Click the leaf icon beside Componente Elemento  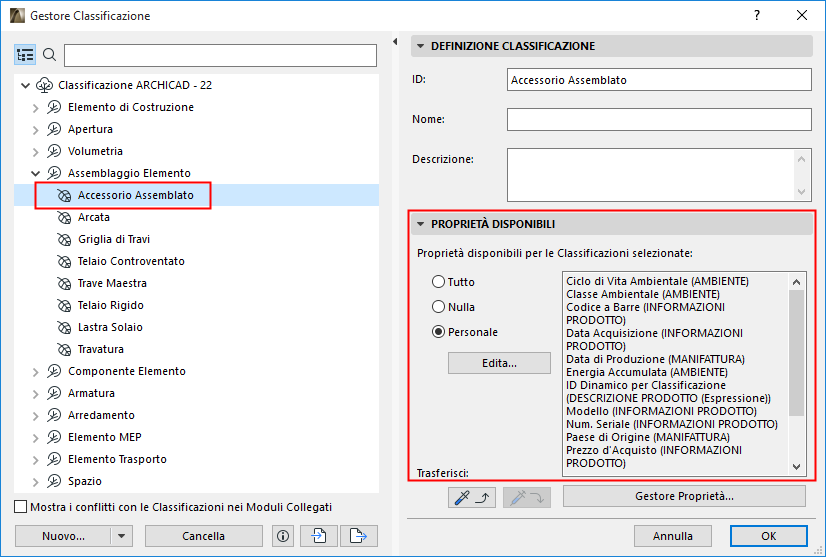click(x=54, y=371)
